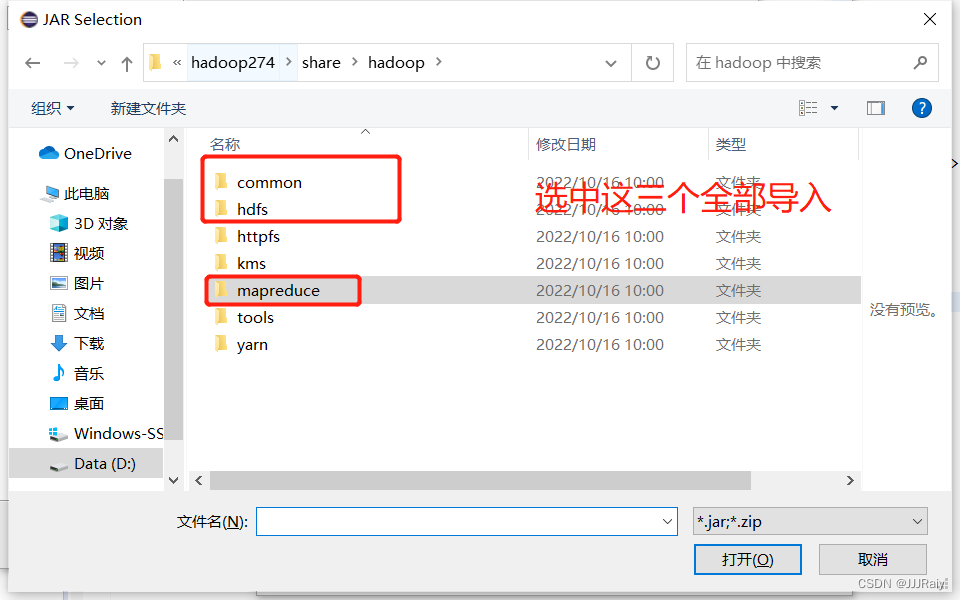
Task: Select OneDrive in the sidebar
Action: pos(88,153)
